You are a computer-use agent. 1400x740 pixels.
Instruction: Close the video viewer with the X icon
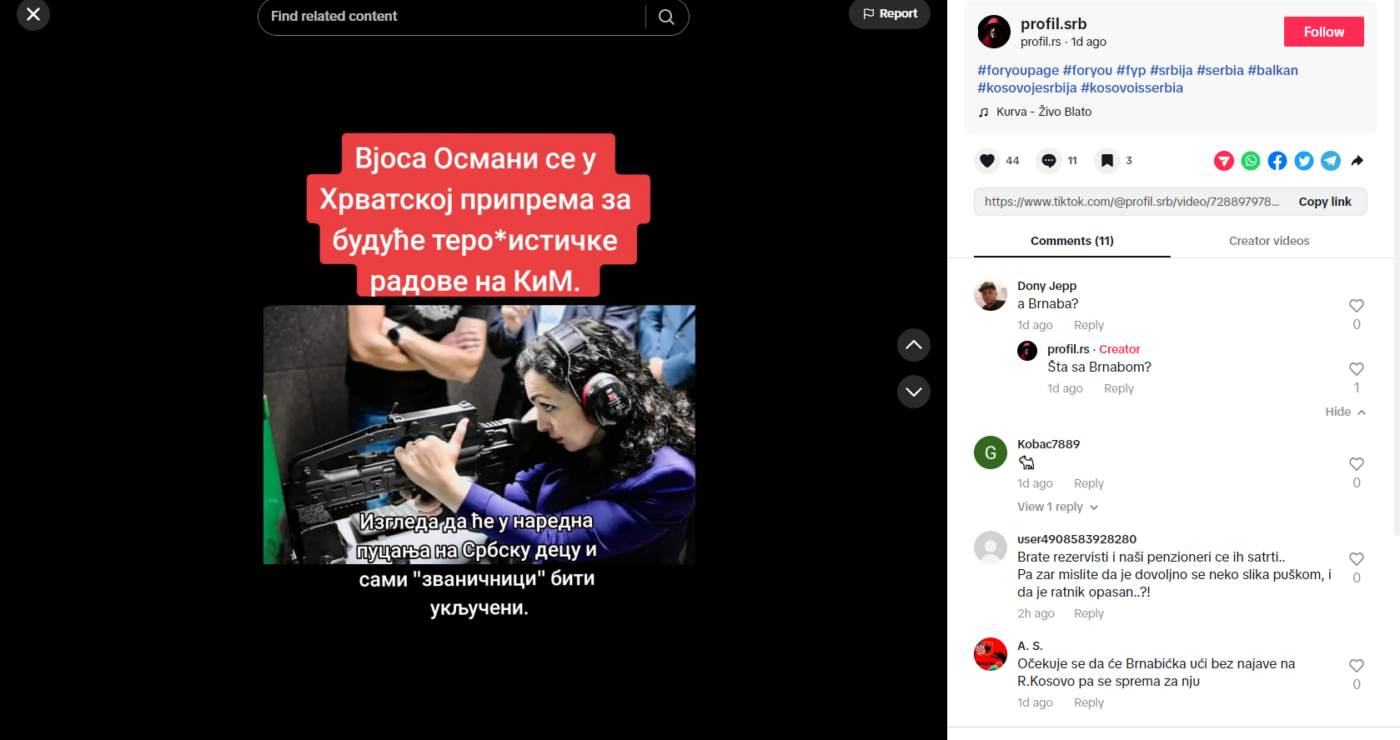[33, 14]
